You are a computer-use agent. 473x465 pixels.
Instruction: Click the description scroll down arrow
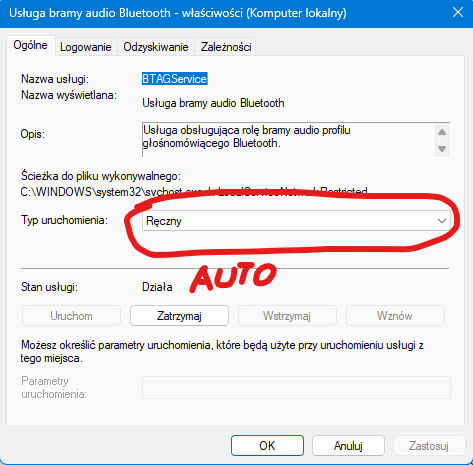coord(442,149)
